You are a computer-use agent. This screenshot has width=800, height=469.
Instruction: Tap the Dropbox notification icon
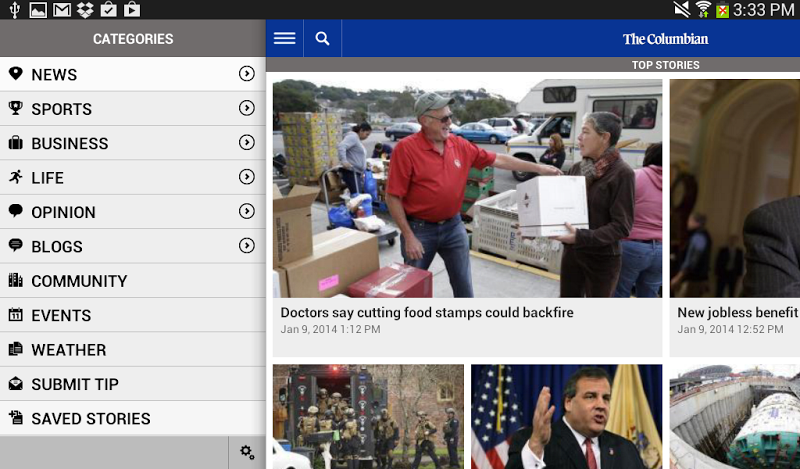coord(85,10)
